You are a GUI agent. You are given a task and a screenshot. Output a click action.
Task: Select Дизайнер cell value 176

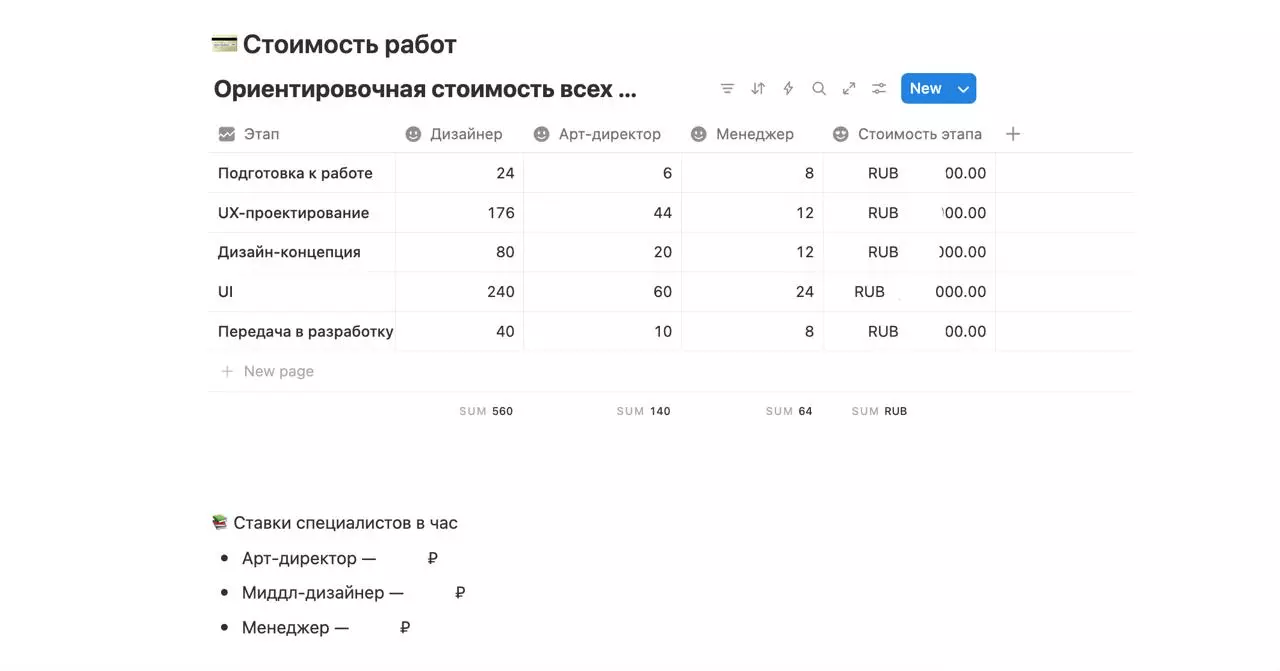(x=460, y=213)
